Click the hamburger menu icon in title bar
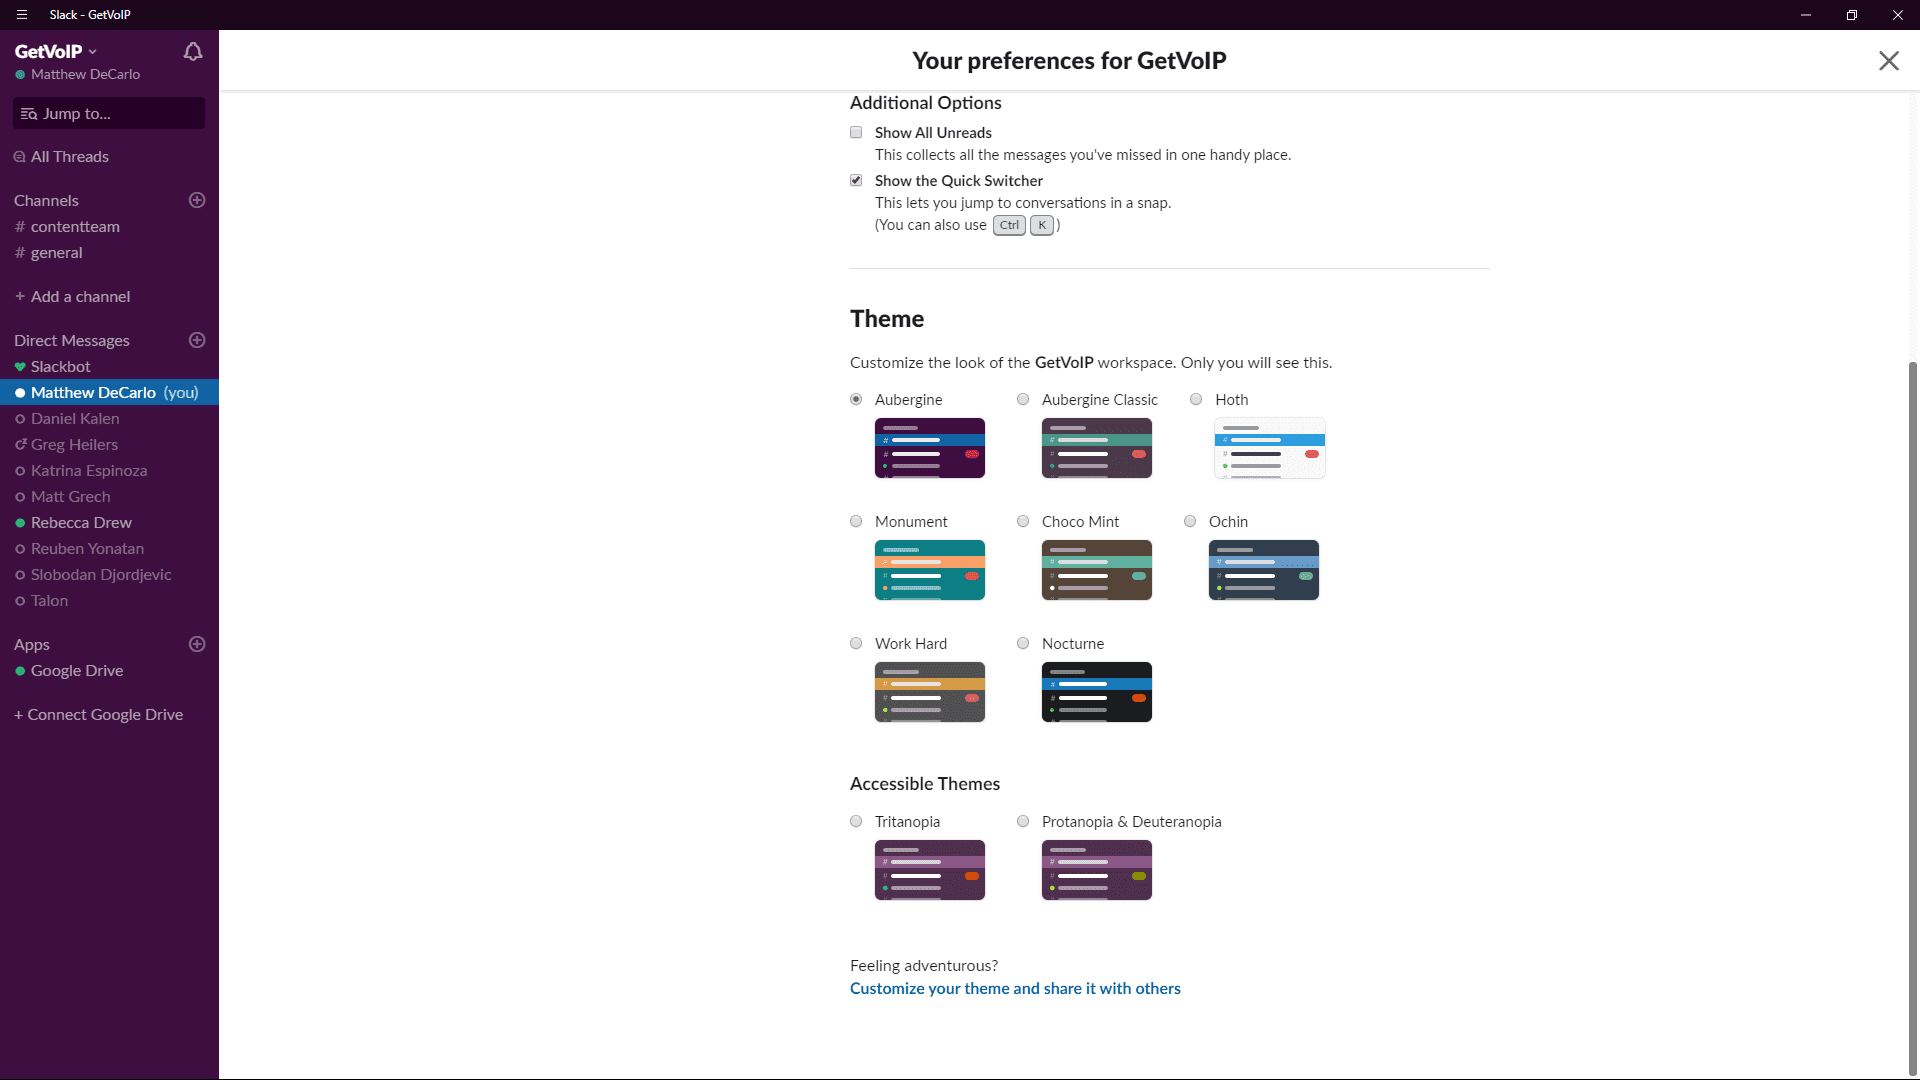 click(x=22, y=15)
